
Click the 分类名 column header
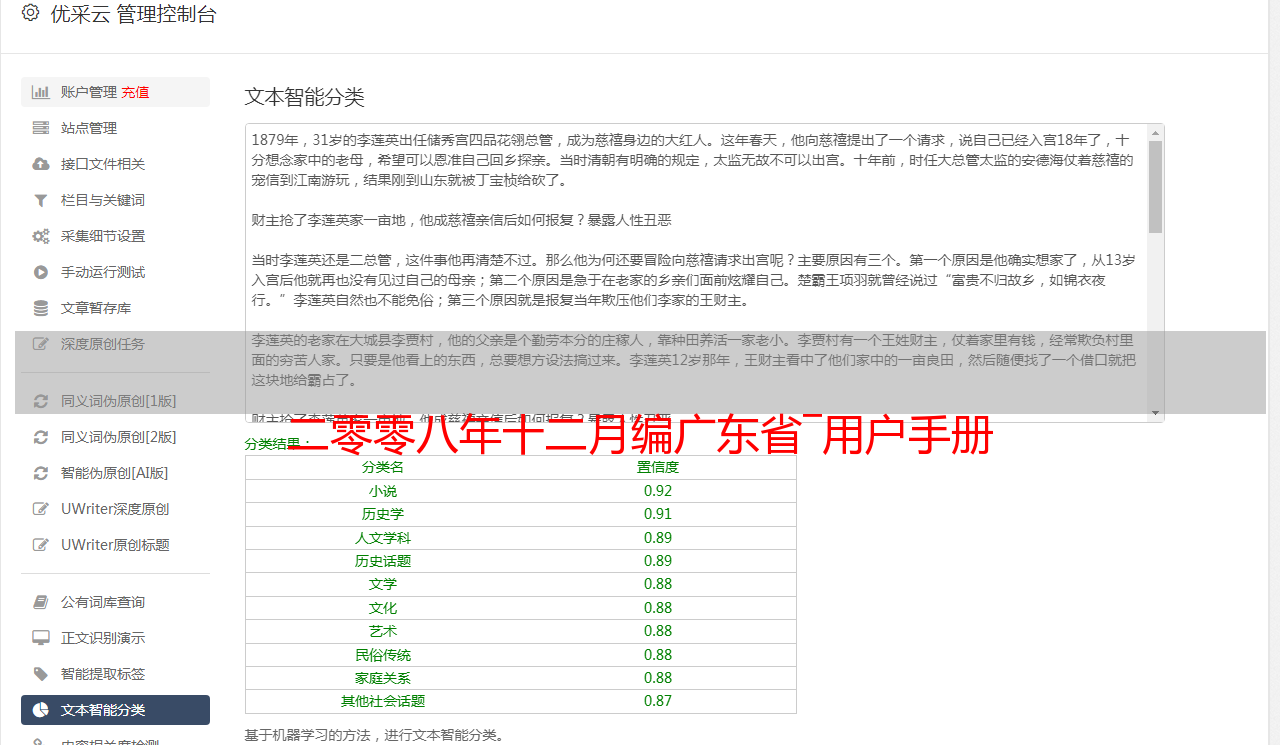click(x=383, y=467)
